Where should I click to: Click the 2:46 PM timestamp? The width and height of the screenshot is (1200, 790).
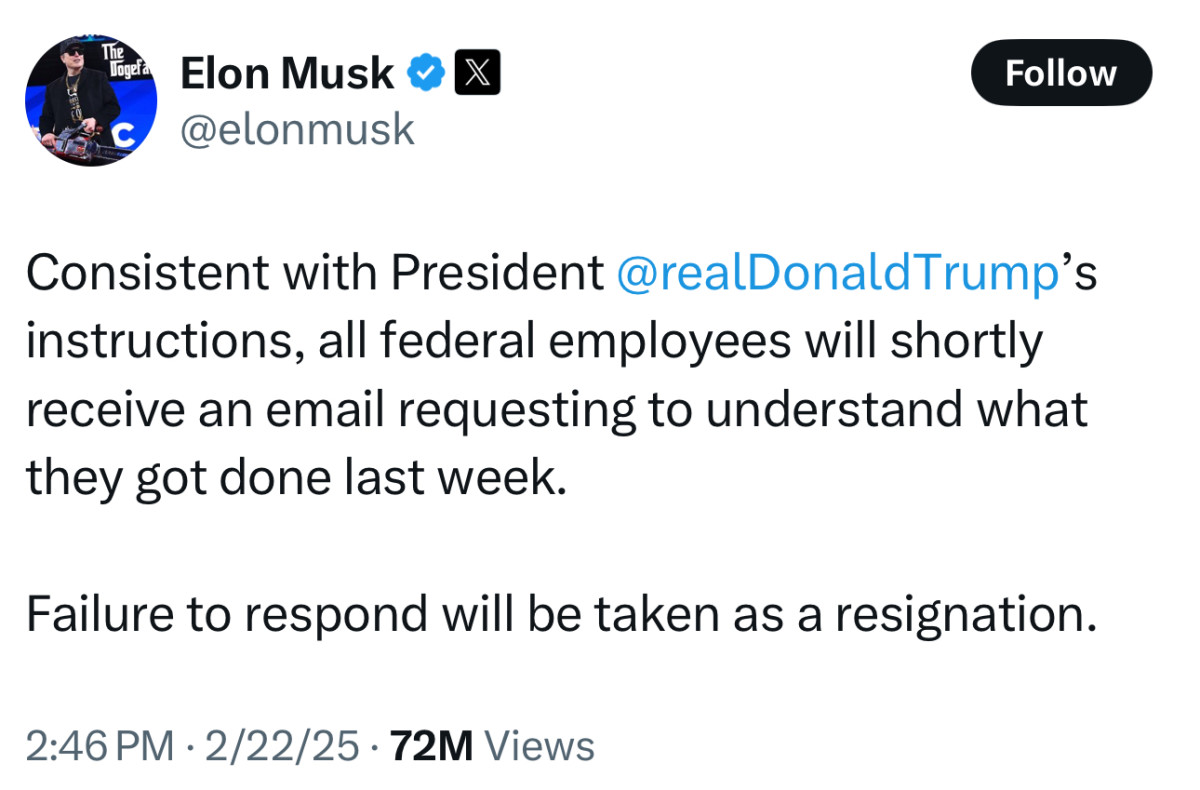click(99, 746)
